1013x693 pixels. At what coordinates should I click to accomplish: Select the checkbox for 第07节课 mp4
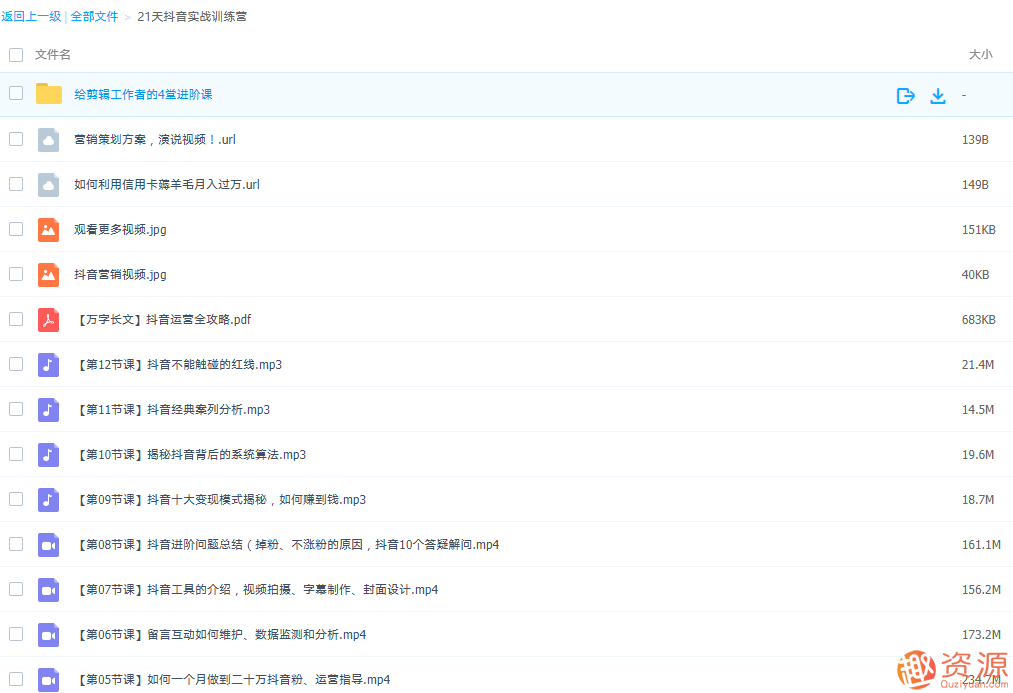(x=16, y=589)
